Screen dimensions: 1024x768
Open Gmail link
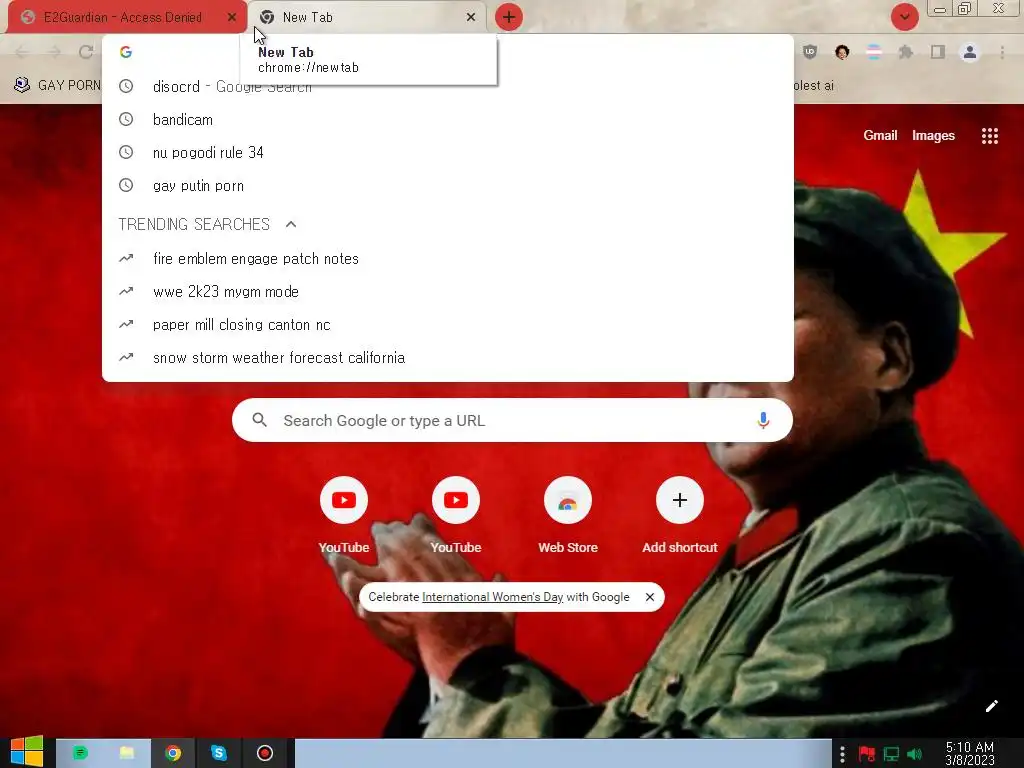click(x=880, y=135)
